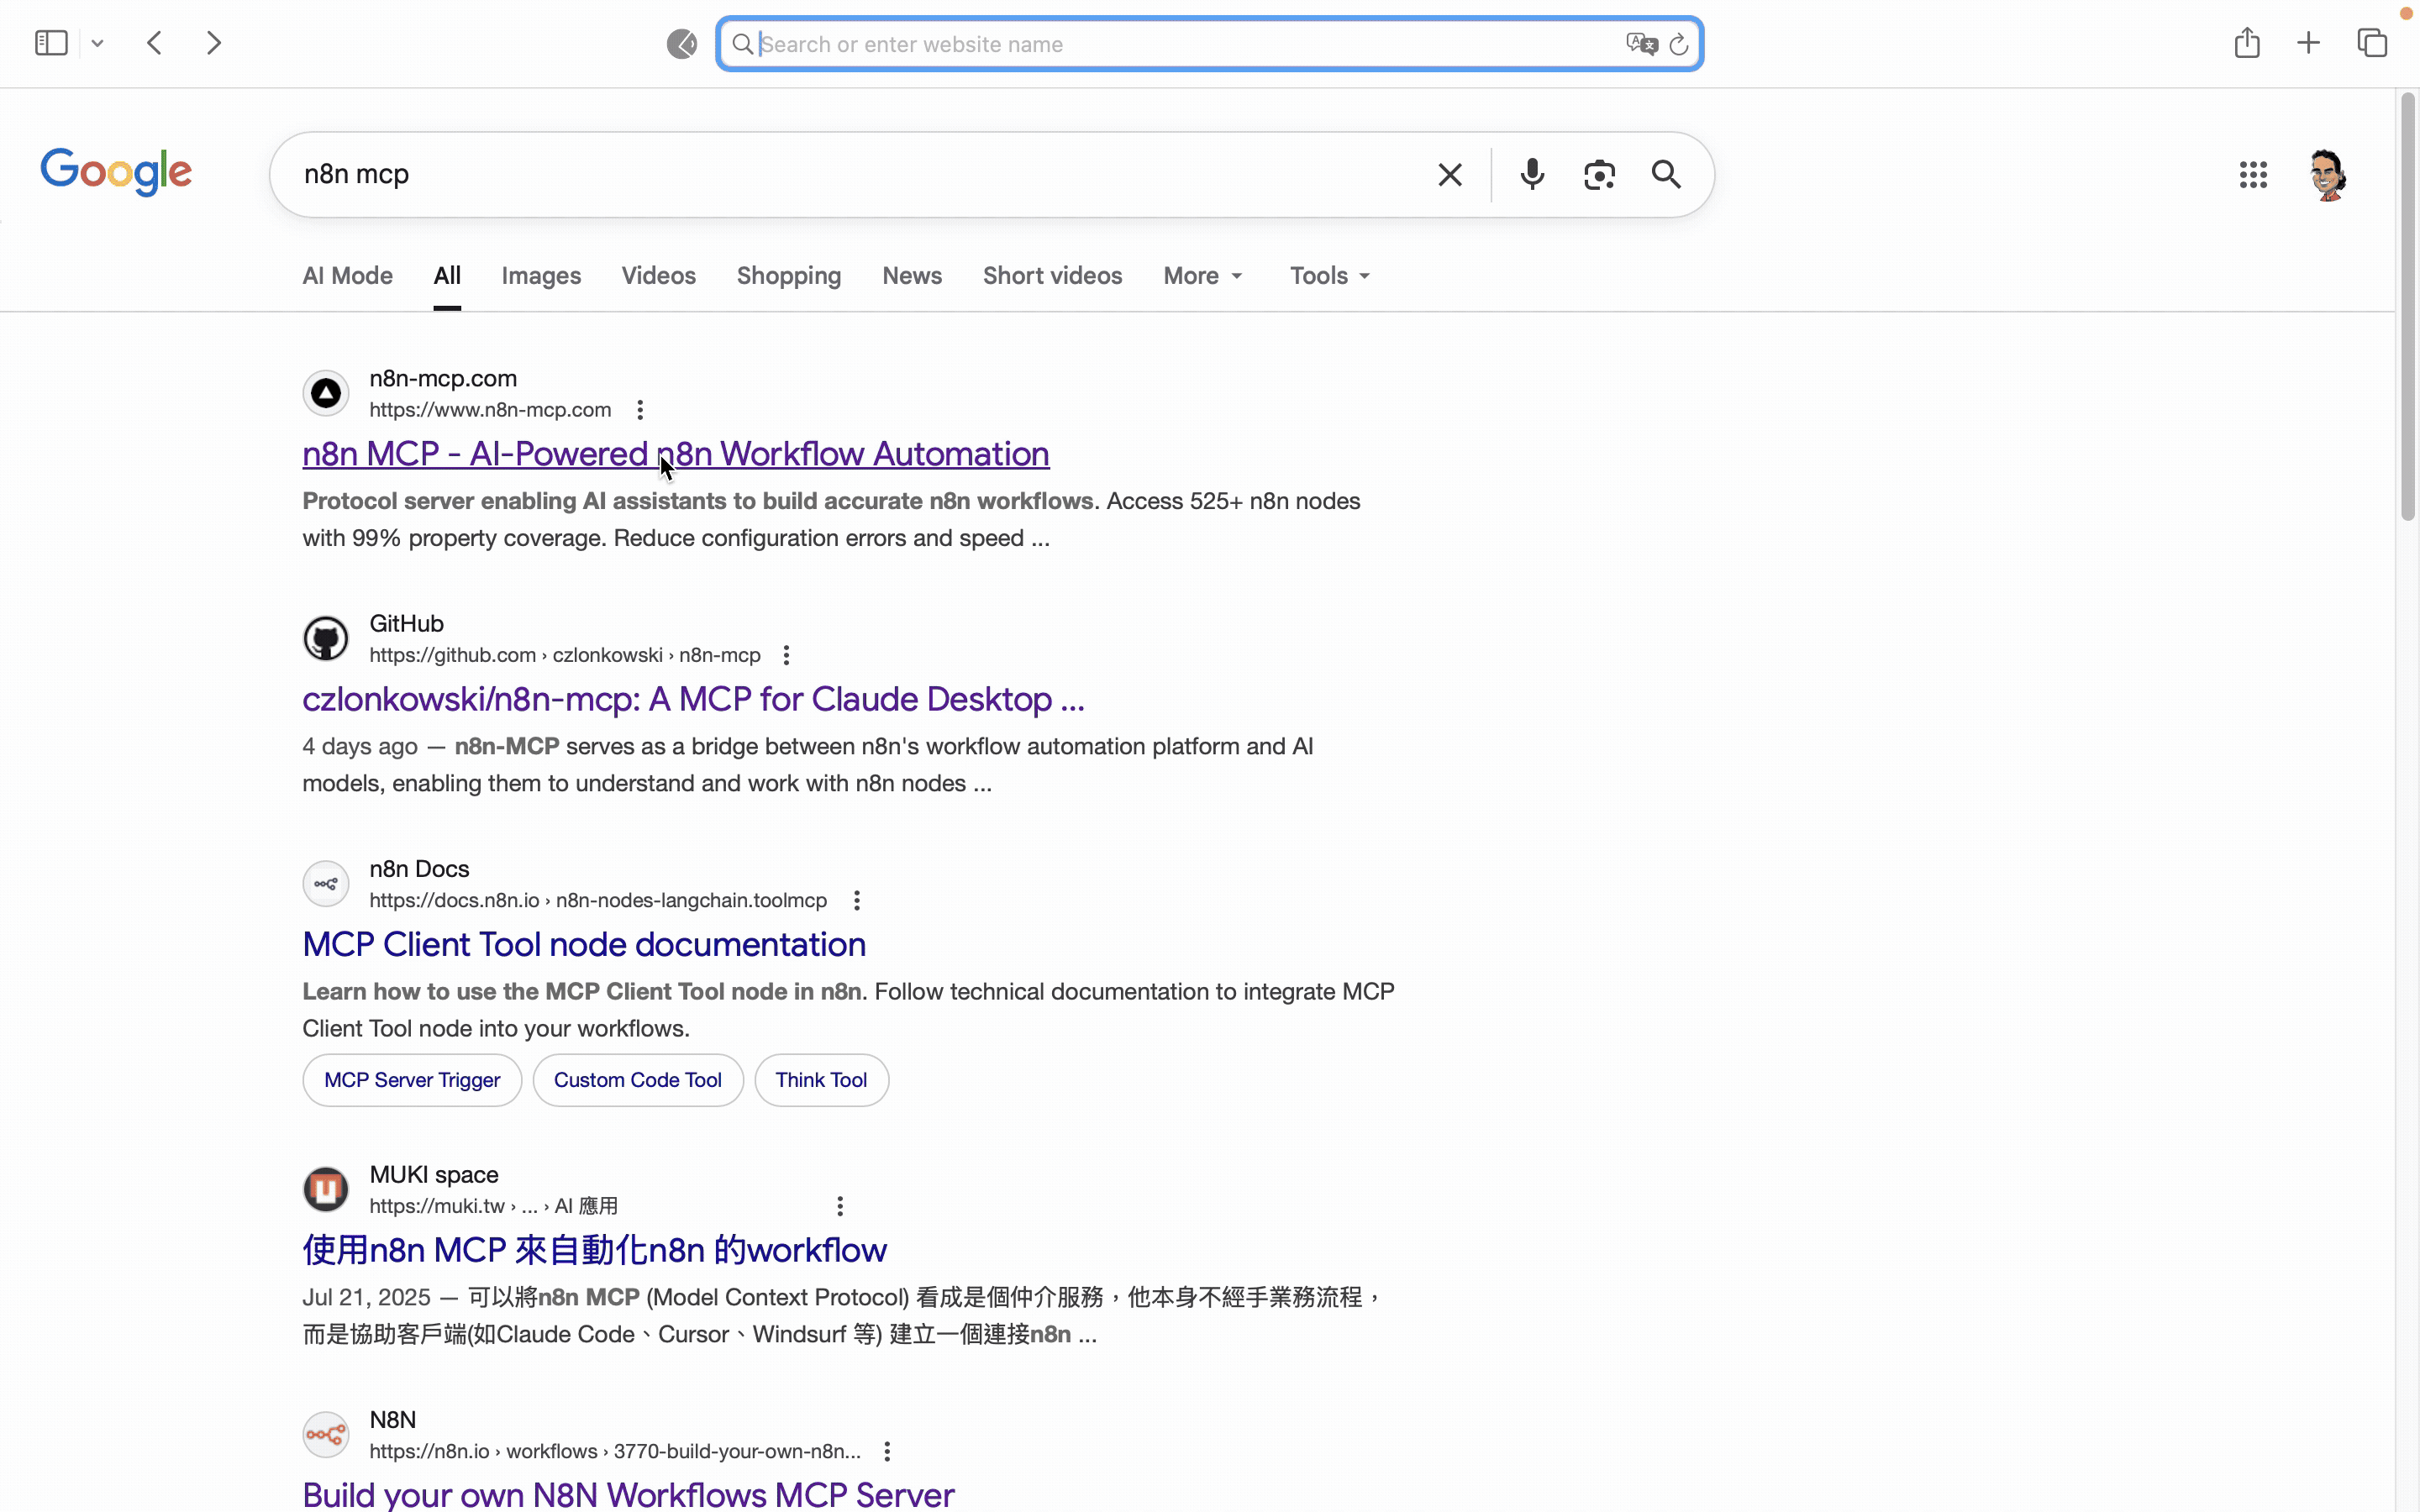
Task: Click the docs.n8n.io breadcrumb URL text
Action: (598, 900)
